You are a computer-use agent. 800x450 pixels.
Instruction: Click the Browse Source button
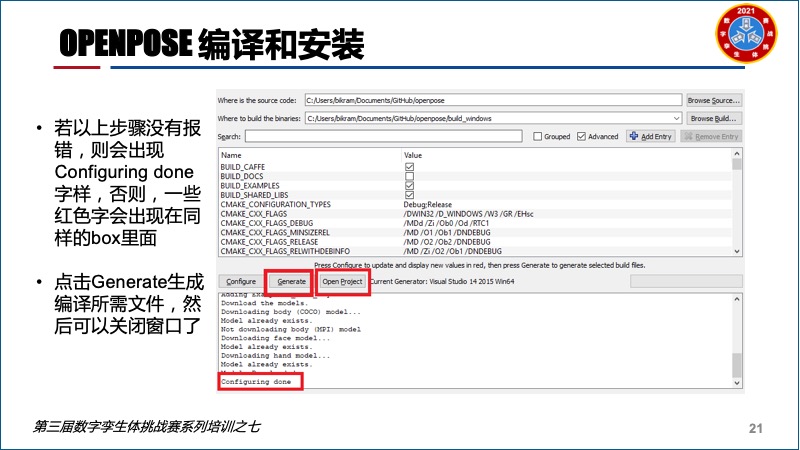pyautogui.click(x=713, y=101)
